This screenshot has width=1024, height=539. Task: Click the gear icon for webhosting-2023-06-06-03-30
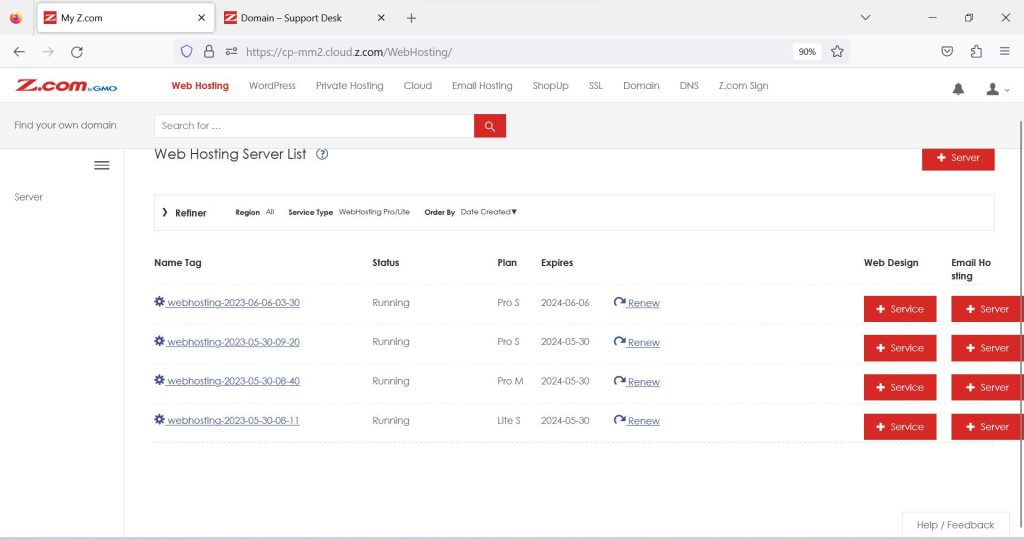click(159, 302)
